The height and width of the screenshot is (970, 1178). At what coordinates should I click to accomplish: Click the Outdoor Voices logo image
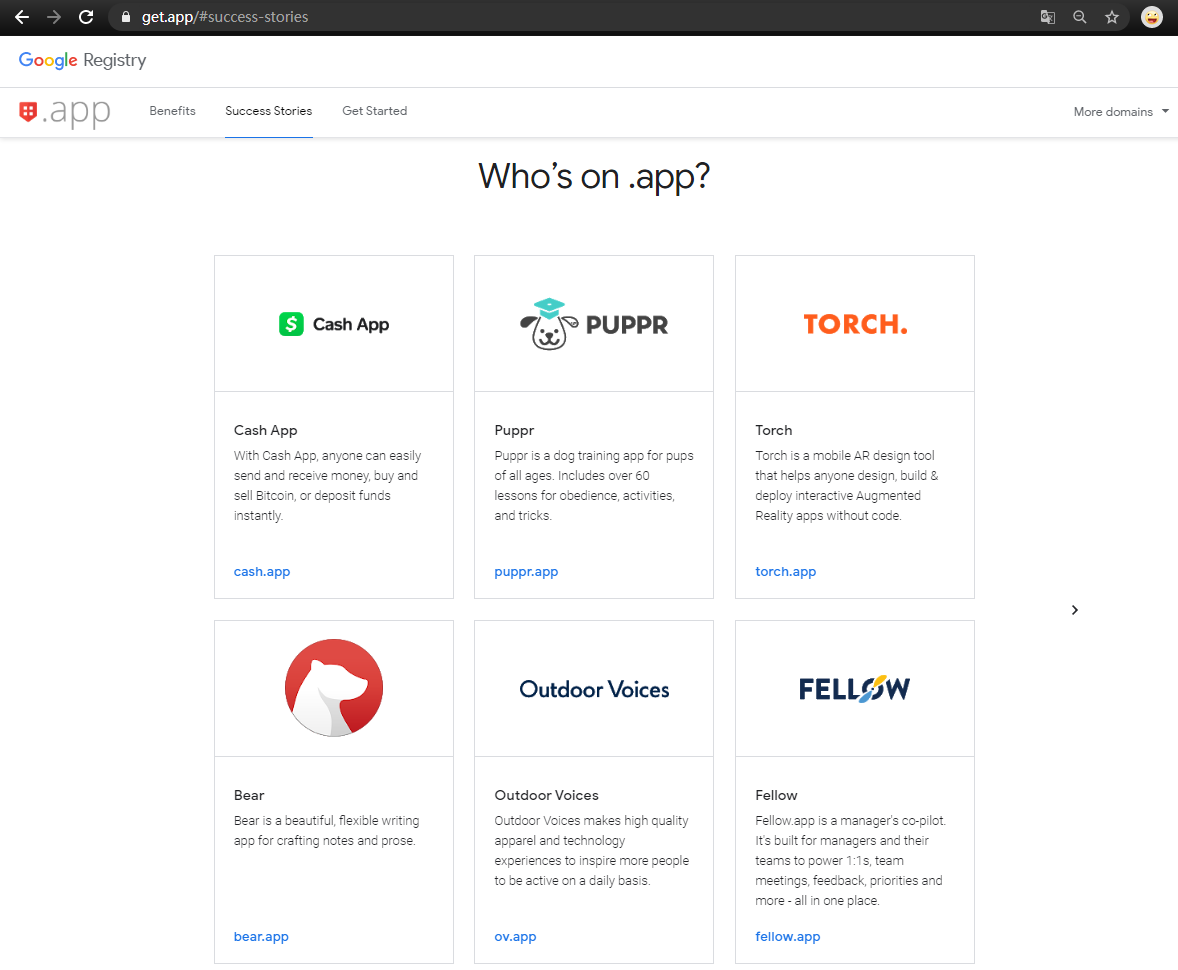coord(594,689)
